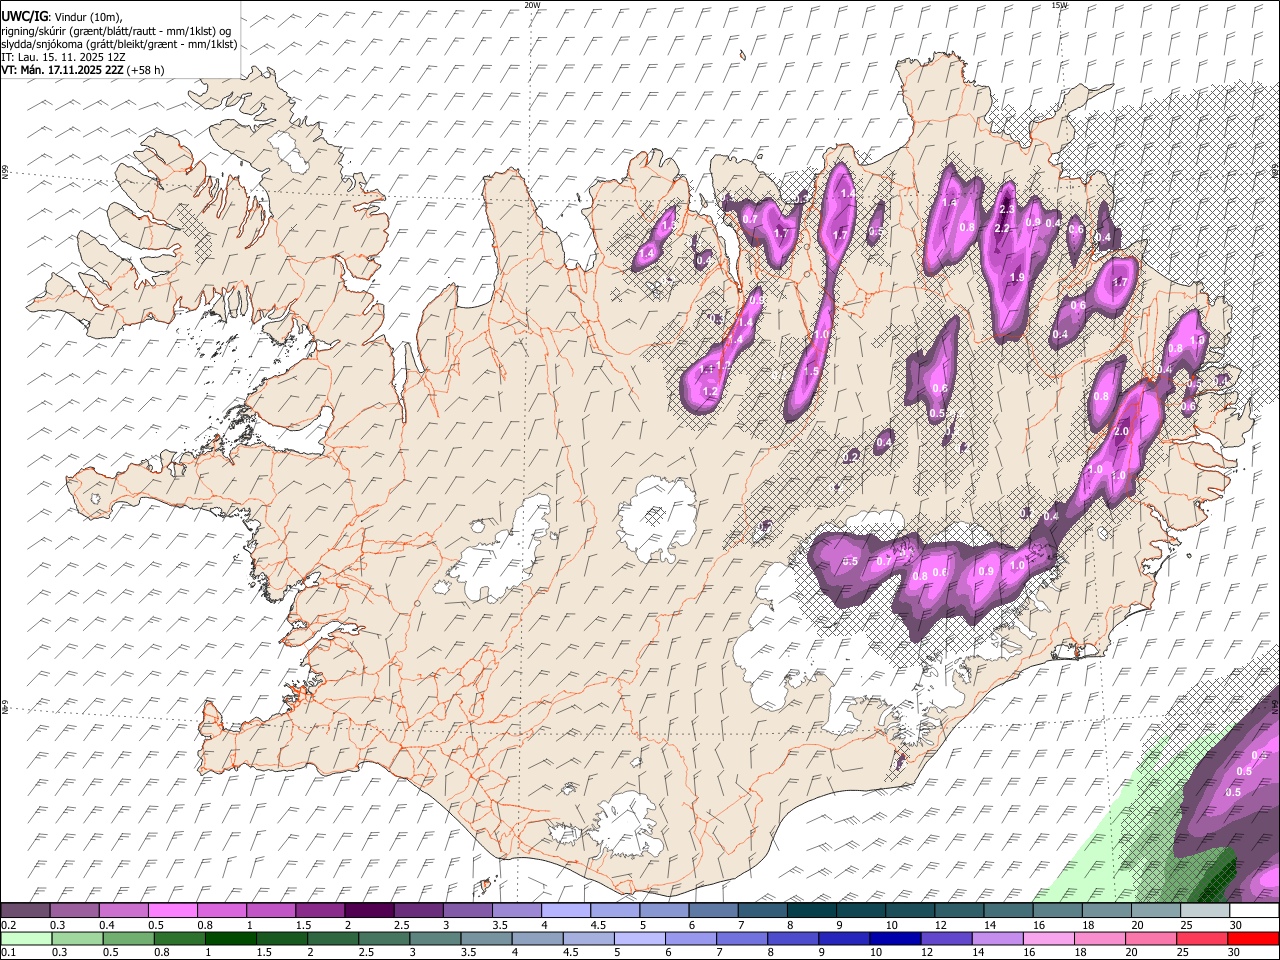1280x960 pixels.
Task: Click the '2.2' precipitation value on the map
Action: 1002,228
